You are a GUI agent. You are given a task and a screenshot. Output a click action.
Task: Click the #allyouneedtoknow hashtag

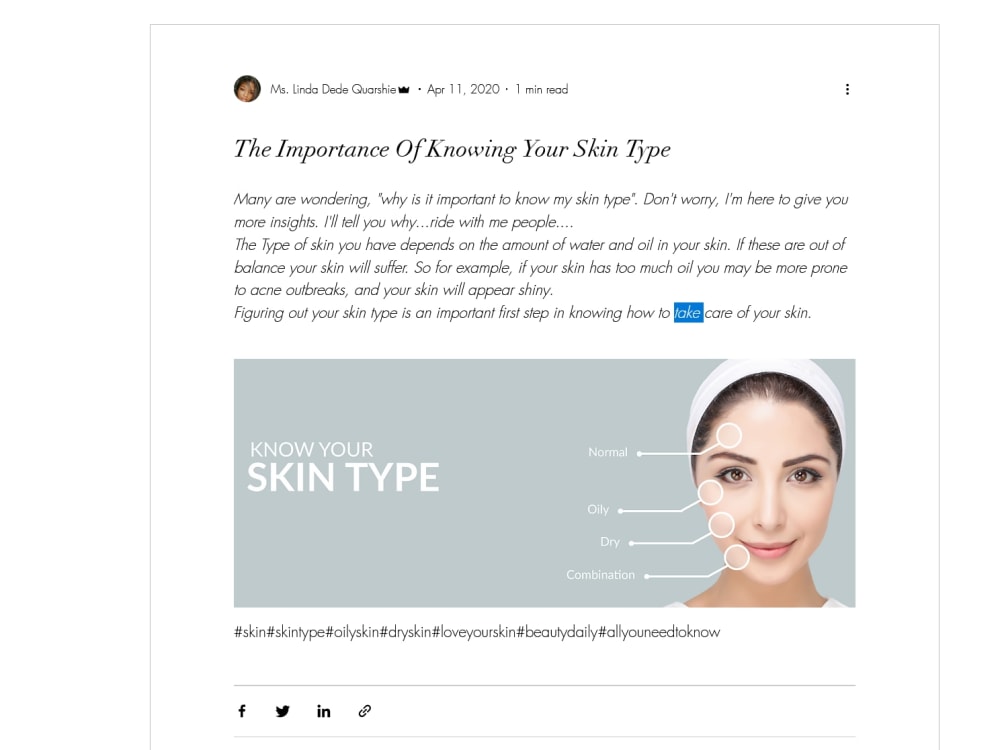(x=659, y=632)
